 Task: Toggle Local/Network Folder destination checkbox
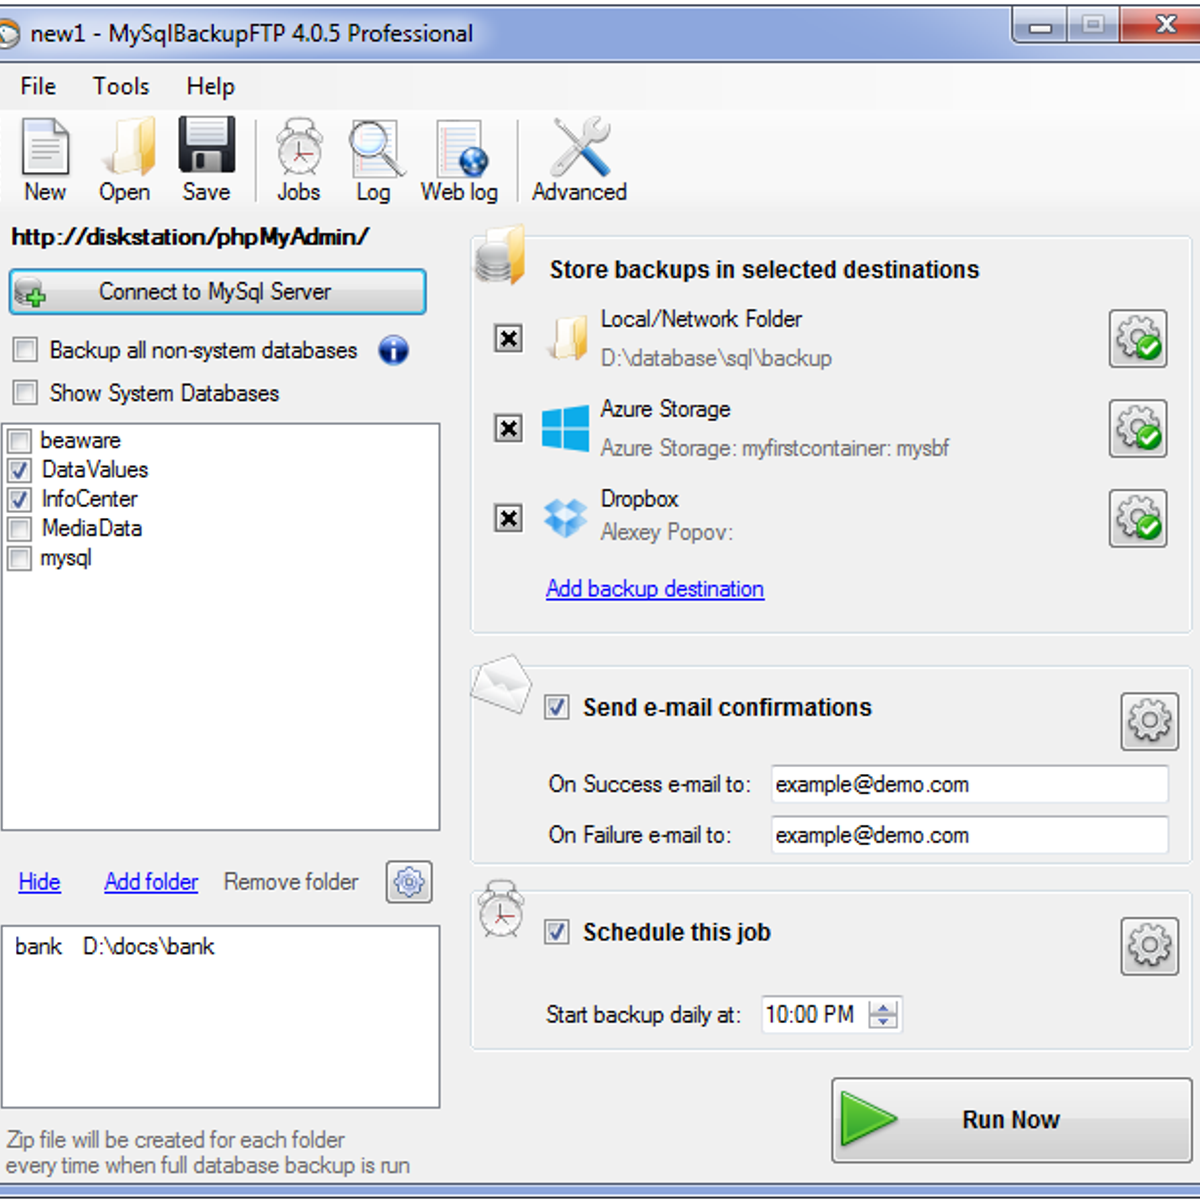(509, 339)
